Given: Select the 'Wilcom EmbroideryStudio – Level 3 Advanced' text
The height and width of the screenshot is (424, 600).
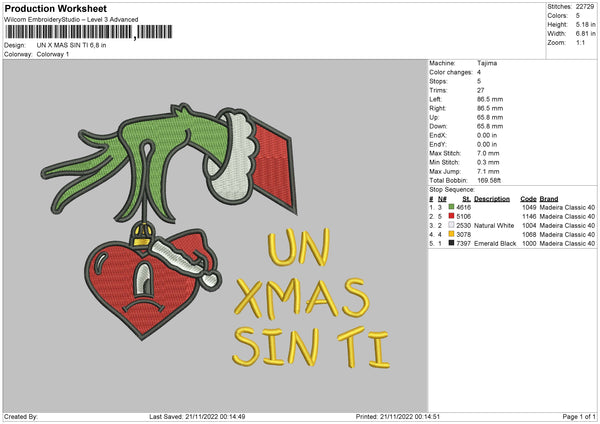Looking at the screenshot, I should (71, 20).
